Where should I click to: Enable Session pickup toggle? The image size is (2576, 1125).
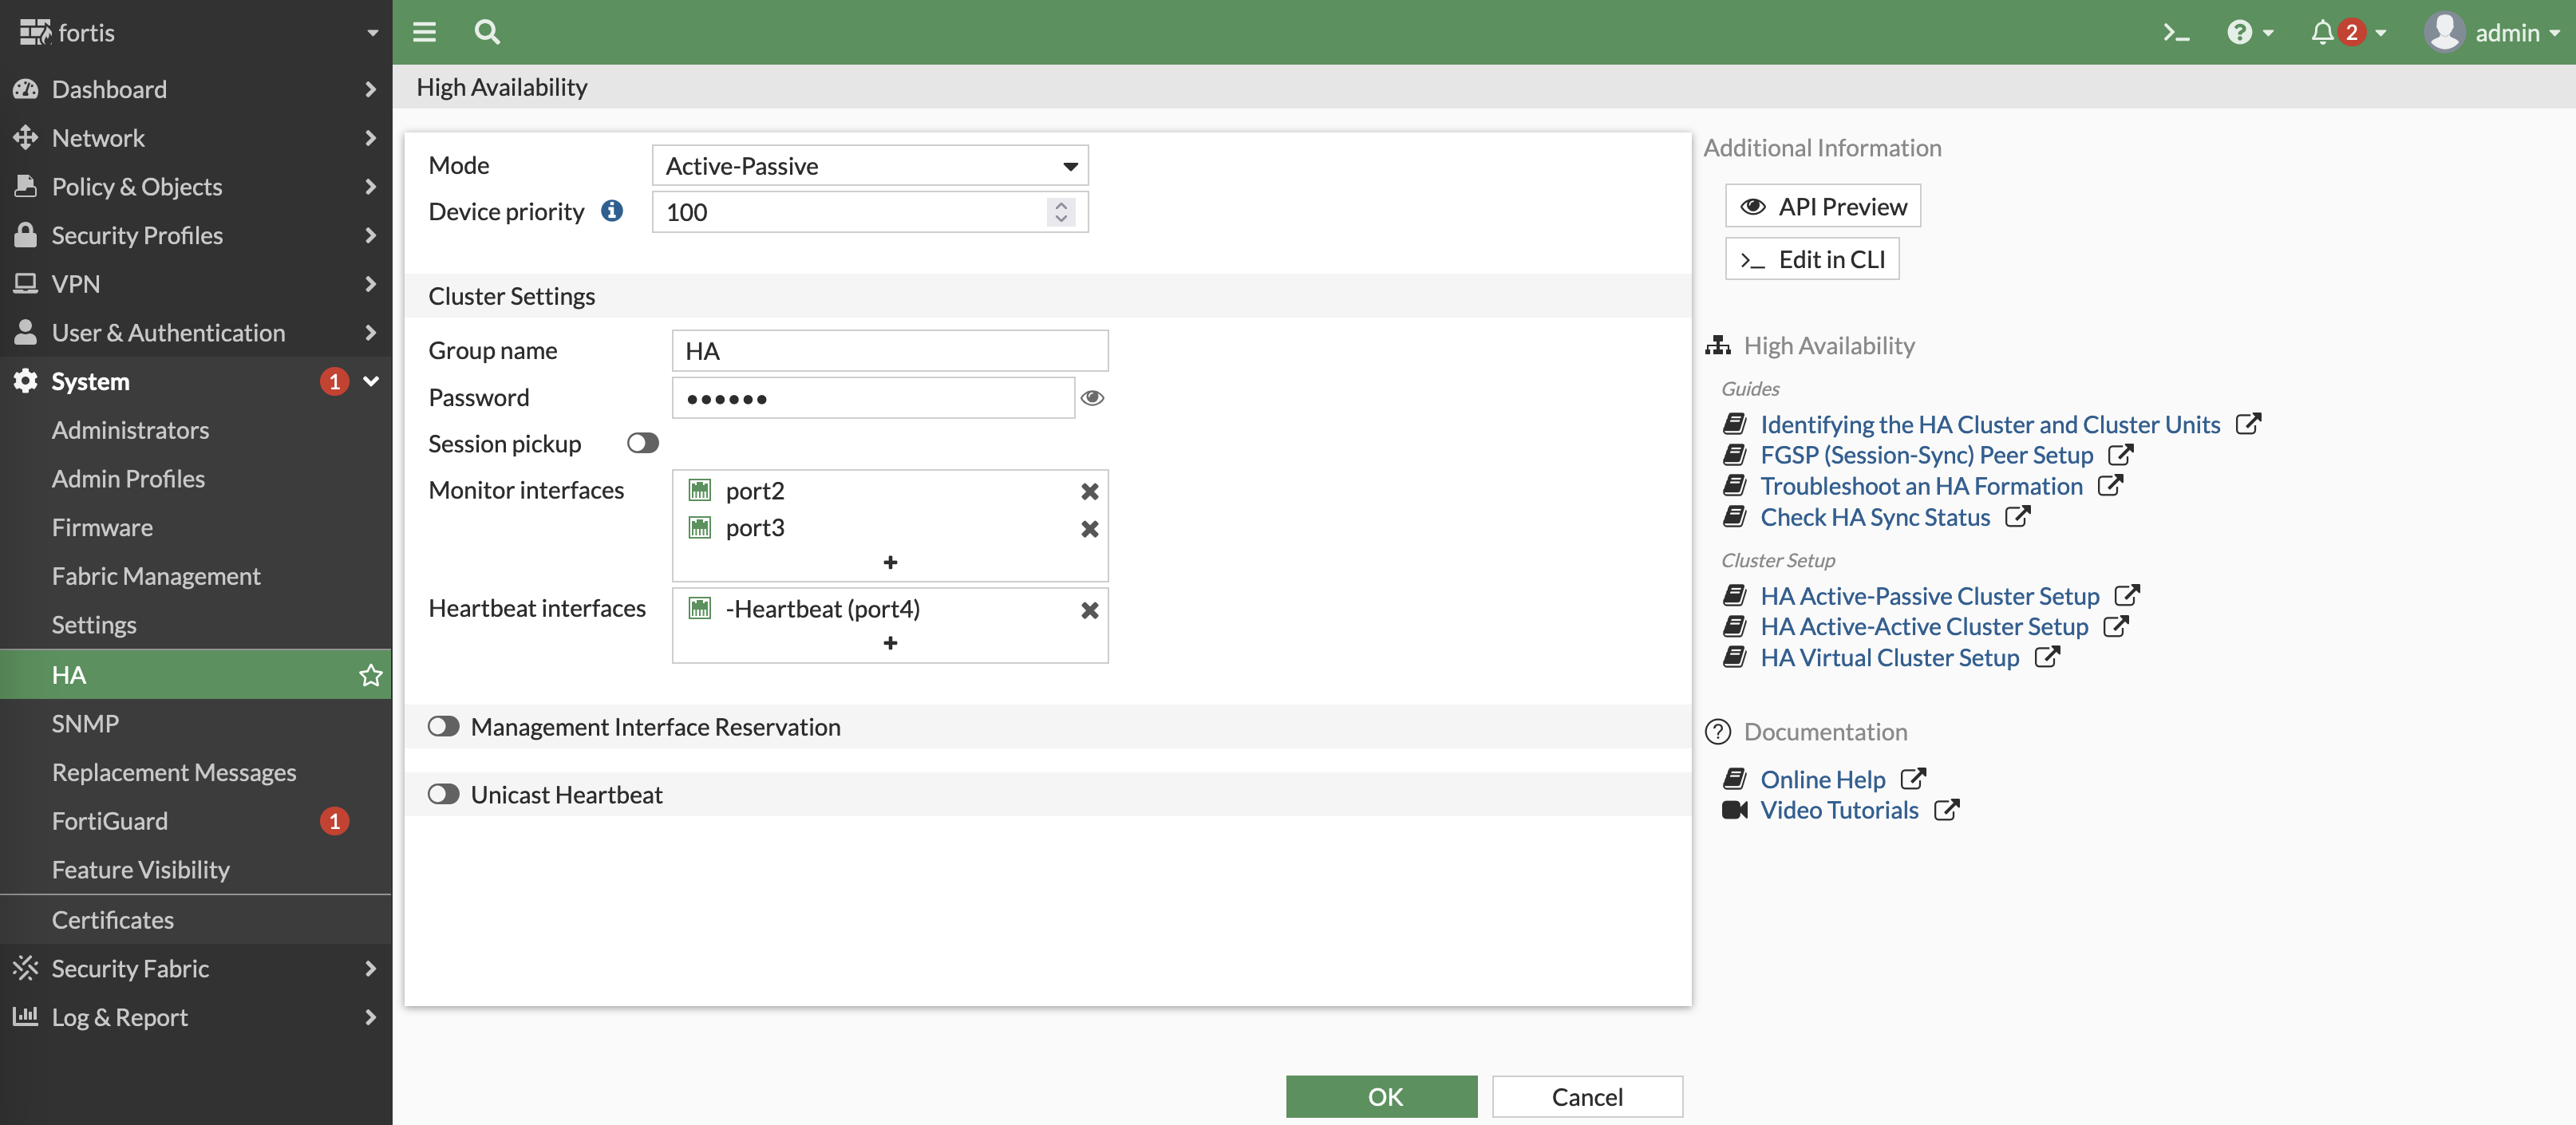coord(642,443)
